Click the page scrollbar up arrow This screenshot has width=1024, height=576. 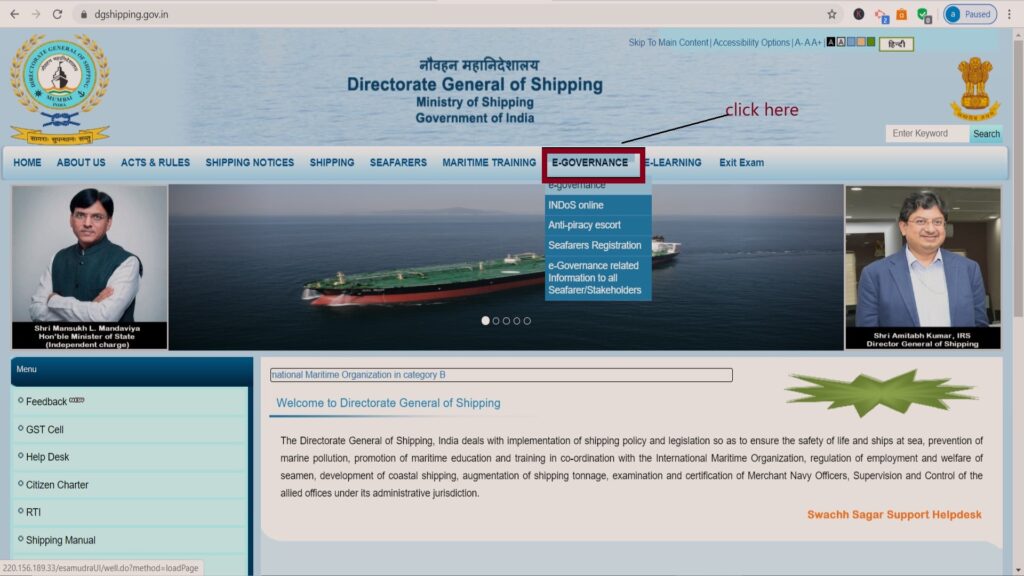coord(1017,33)
